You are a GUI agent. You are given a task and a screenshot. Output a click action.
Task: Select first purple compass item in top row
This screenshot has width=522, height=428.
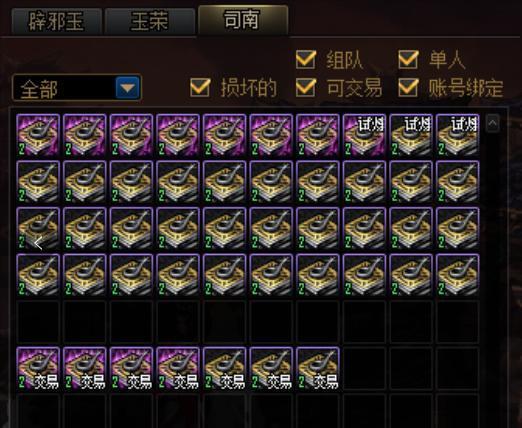38,135
